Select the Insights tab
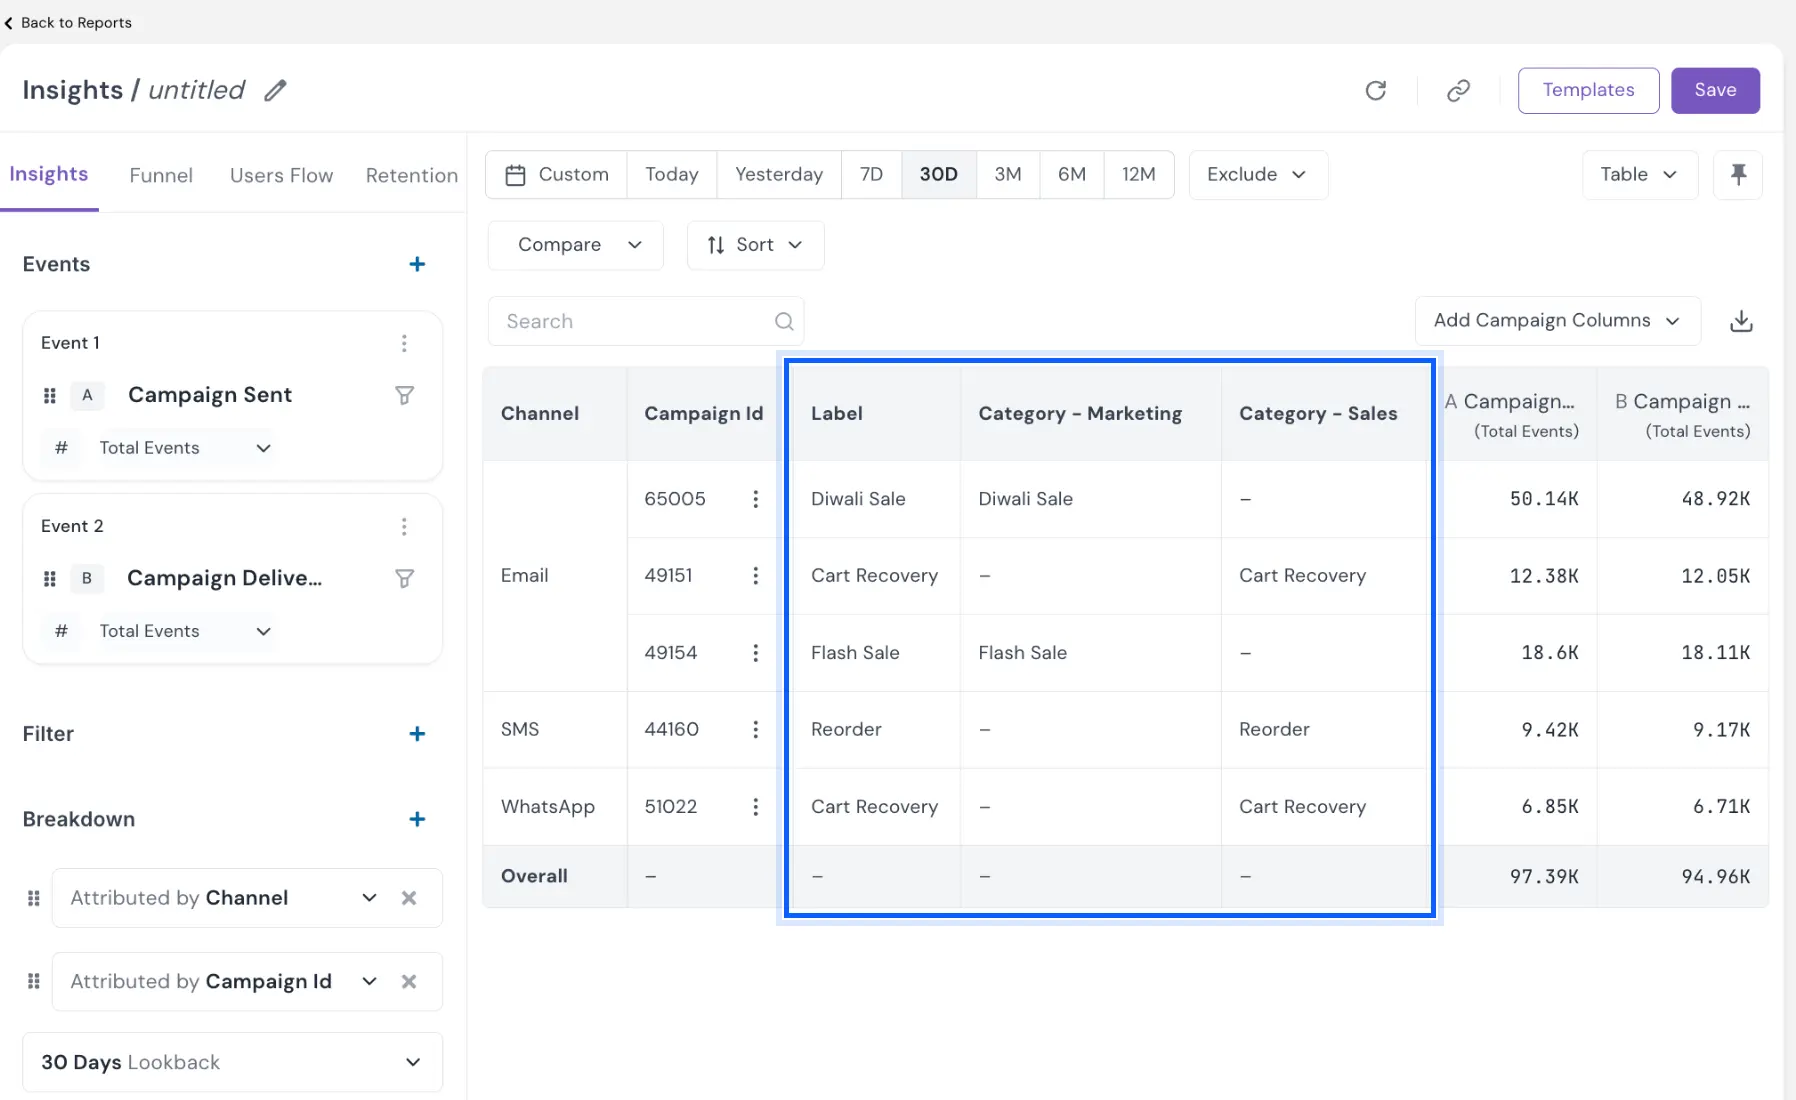 (x=49, y=174)
